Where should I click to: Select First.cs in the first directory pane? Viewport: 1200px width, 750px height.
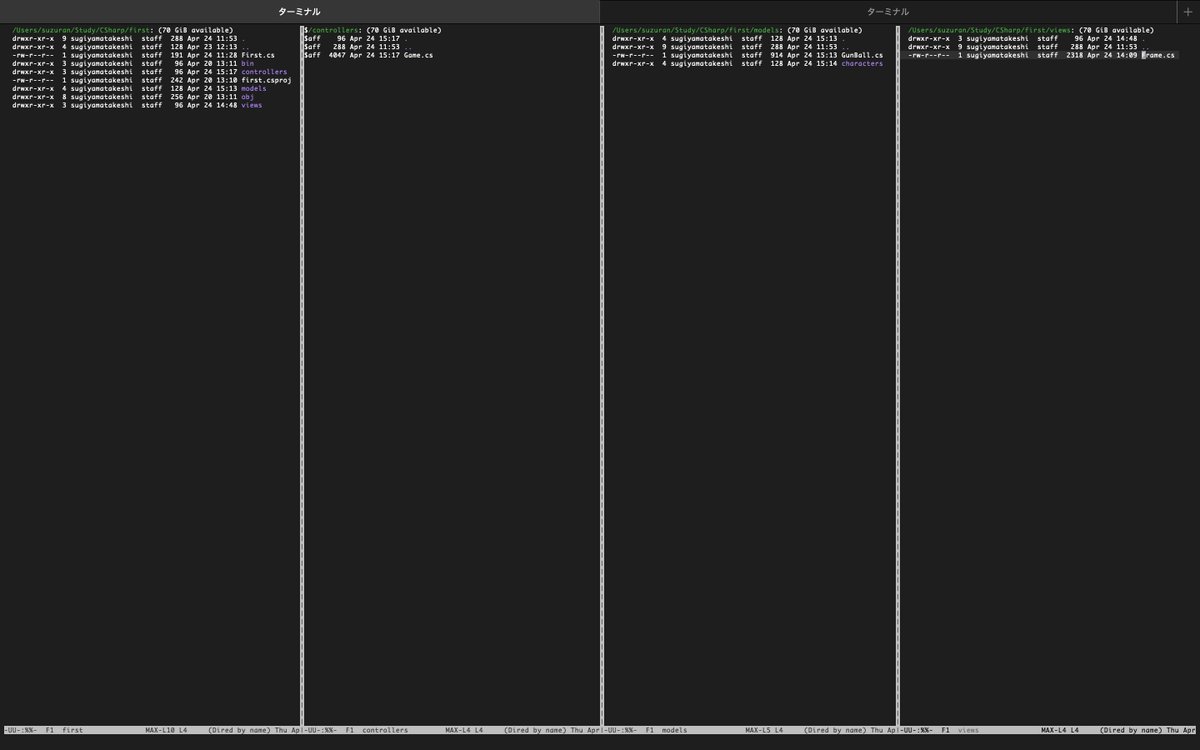pyautogui.click(x=258, y=55)
